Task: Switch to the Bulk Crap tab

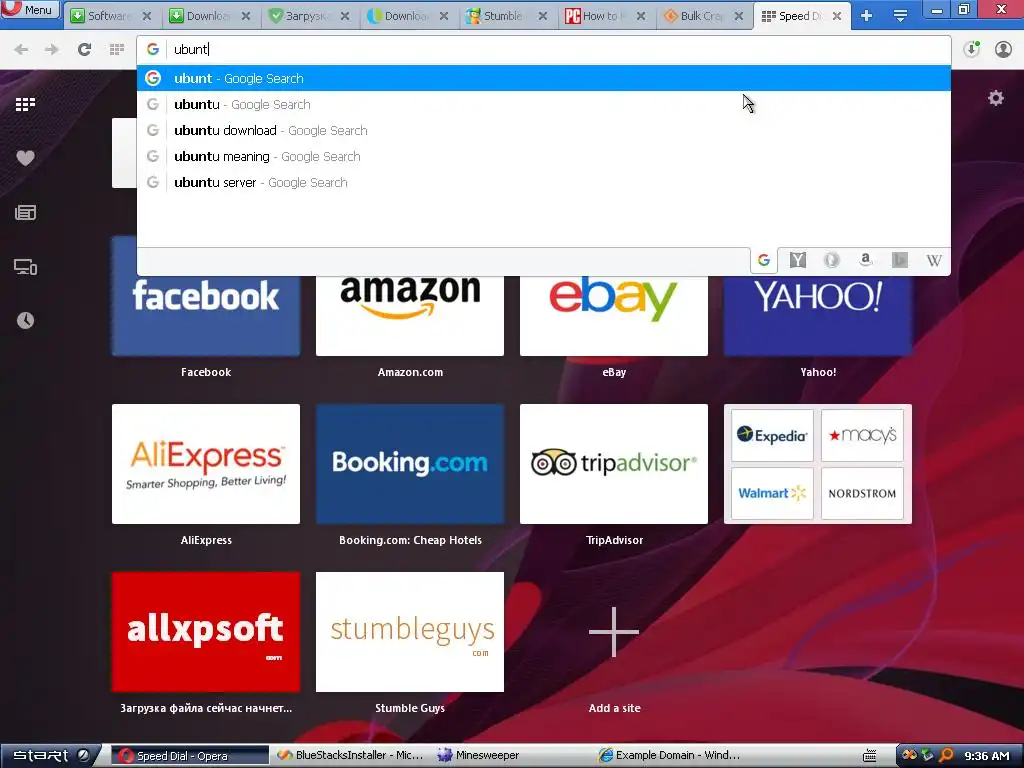Action: (x=704, y=16)
